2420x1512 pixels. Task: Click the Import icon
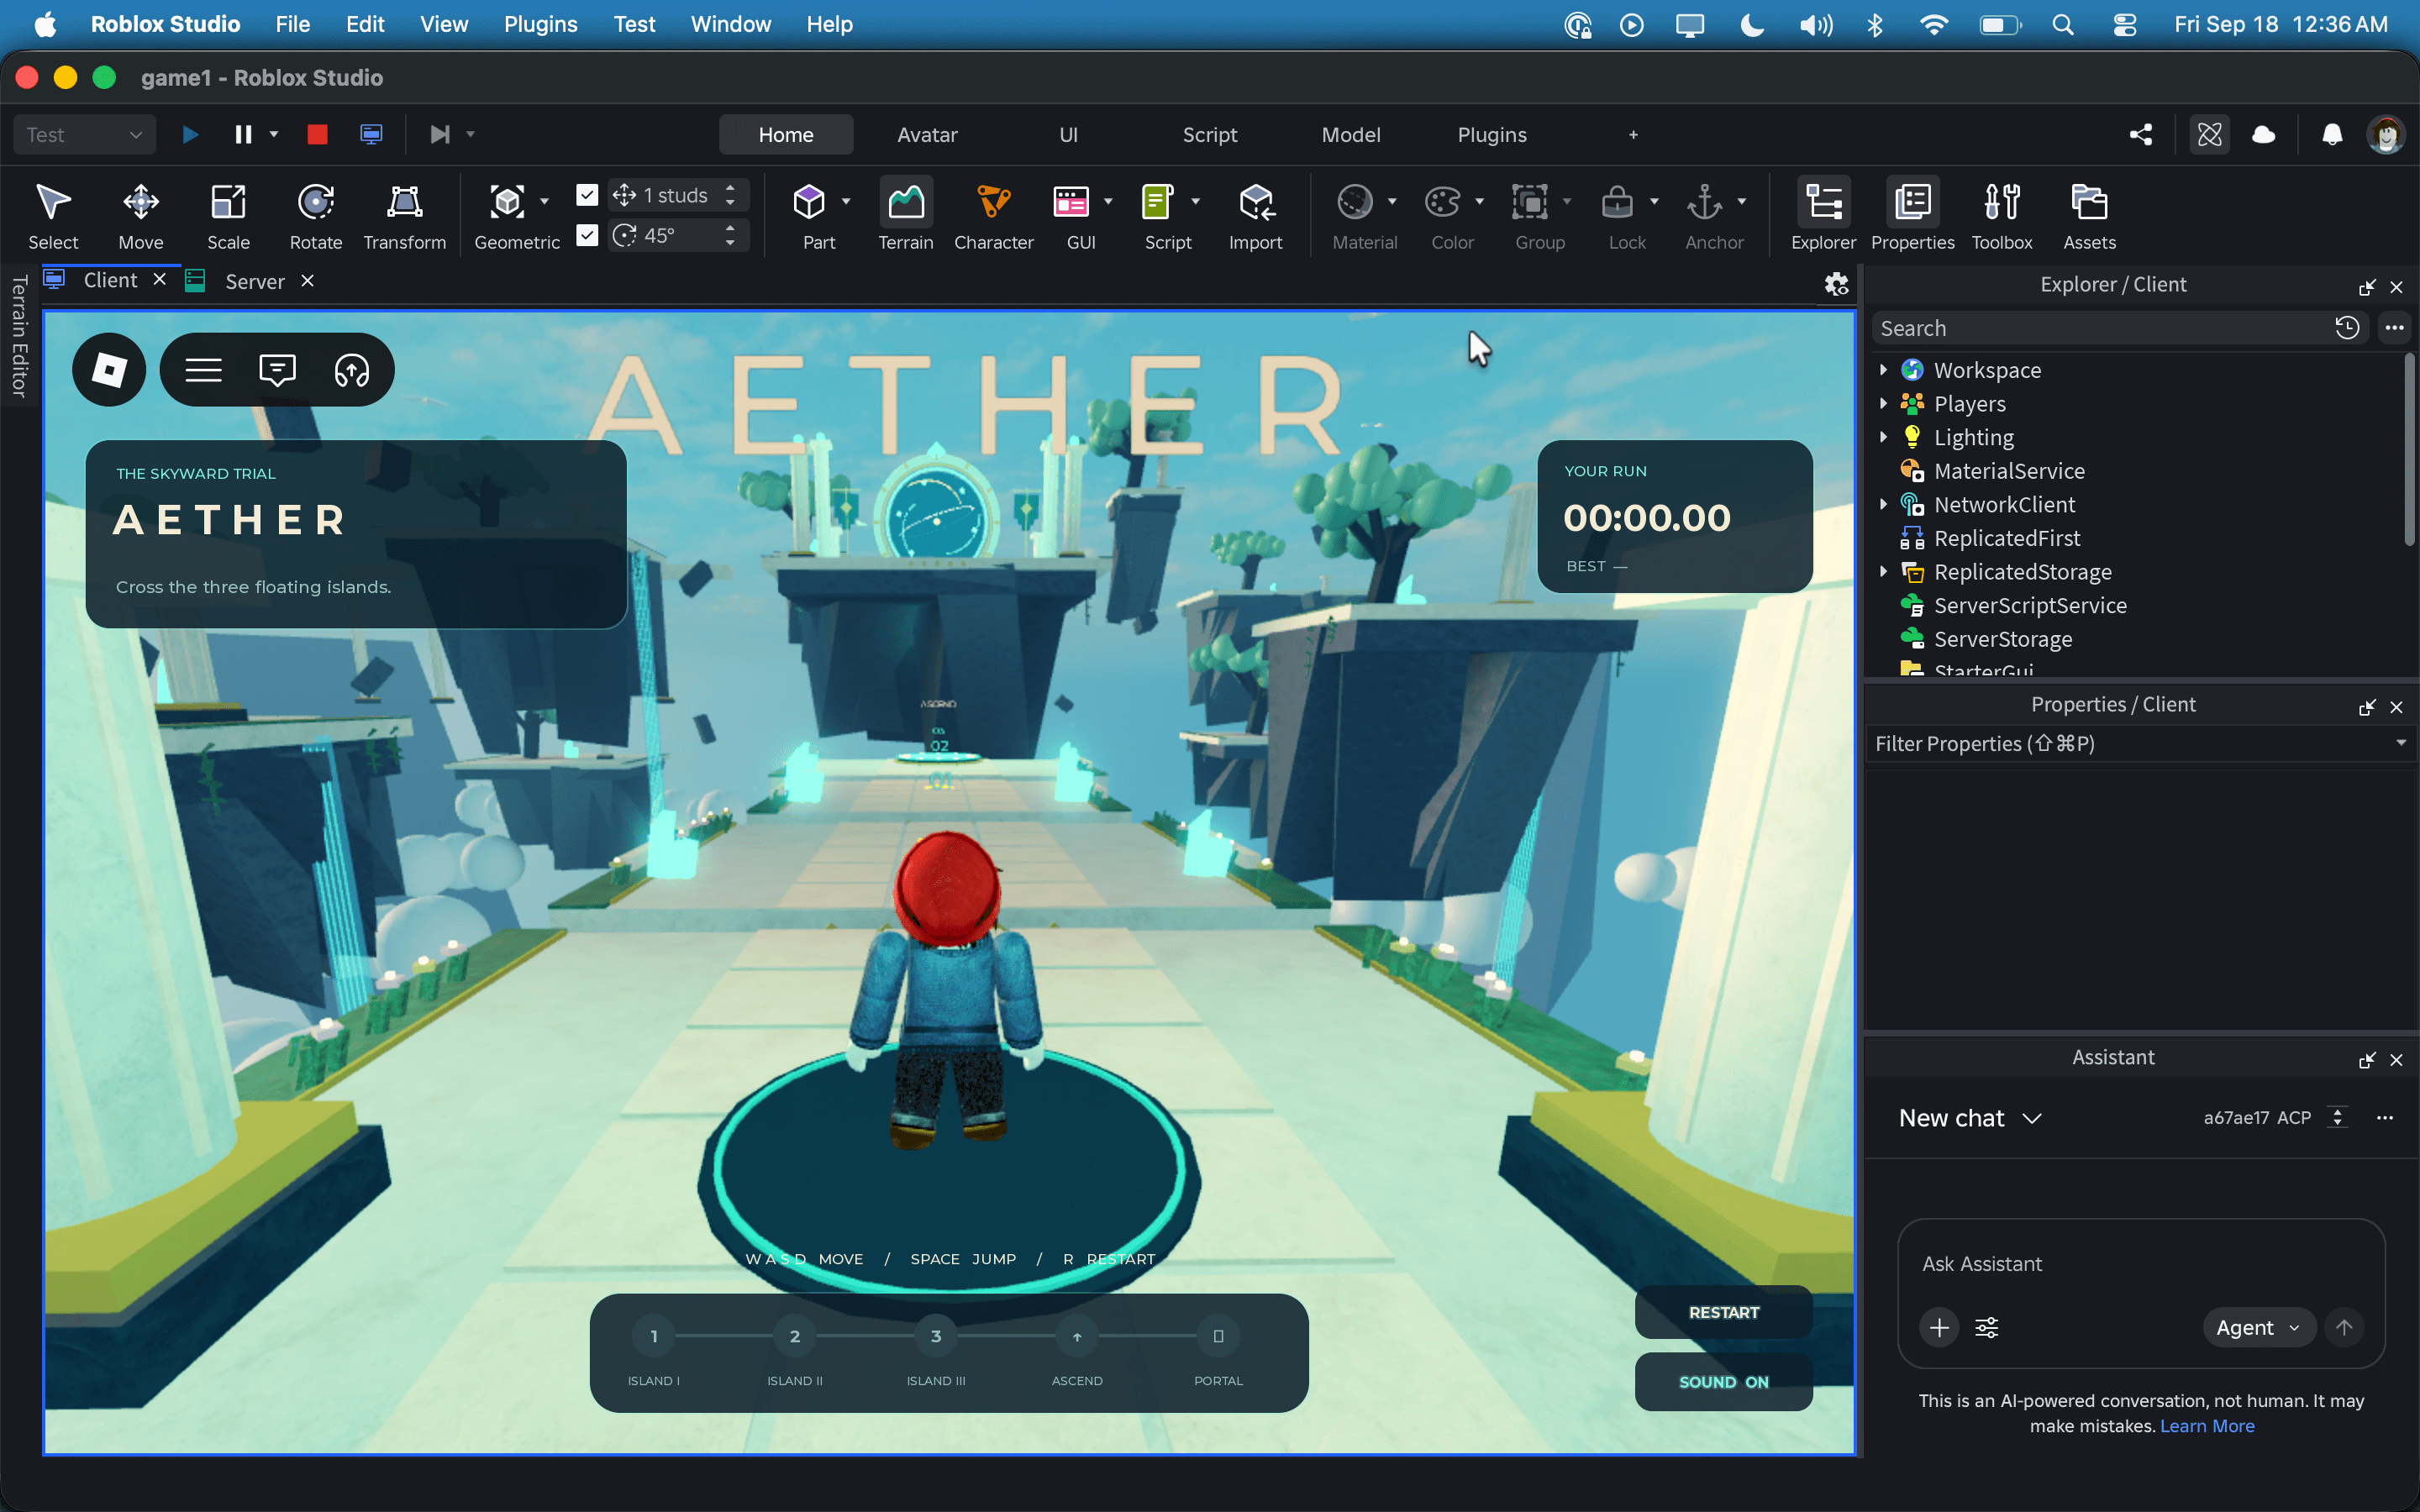(1255, 202)
